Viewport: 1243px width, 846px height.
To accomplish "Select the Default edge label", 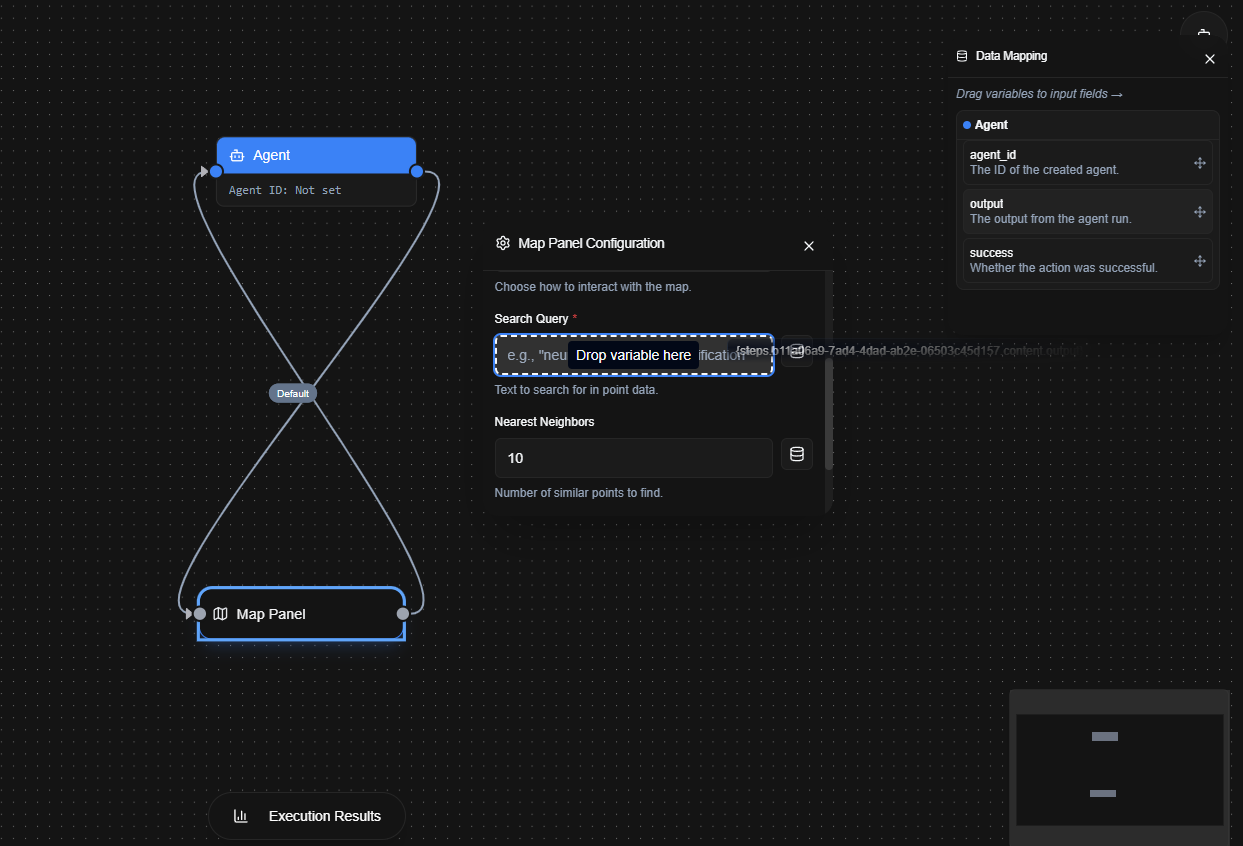I will (292, 393).
